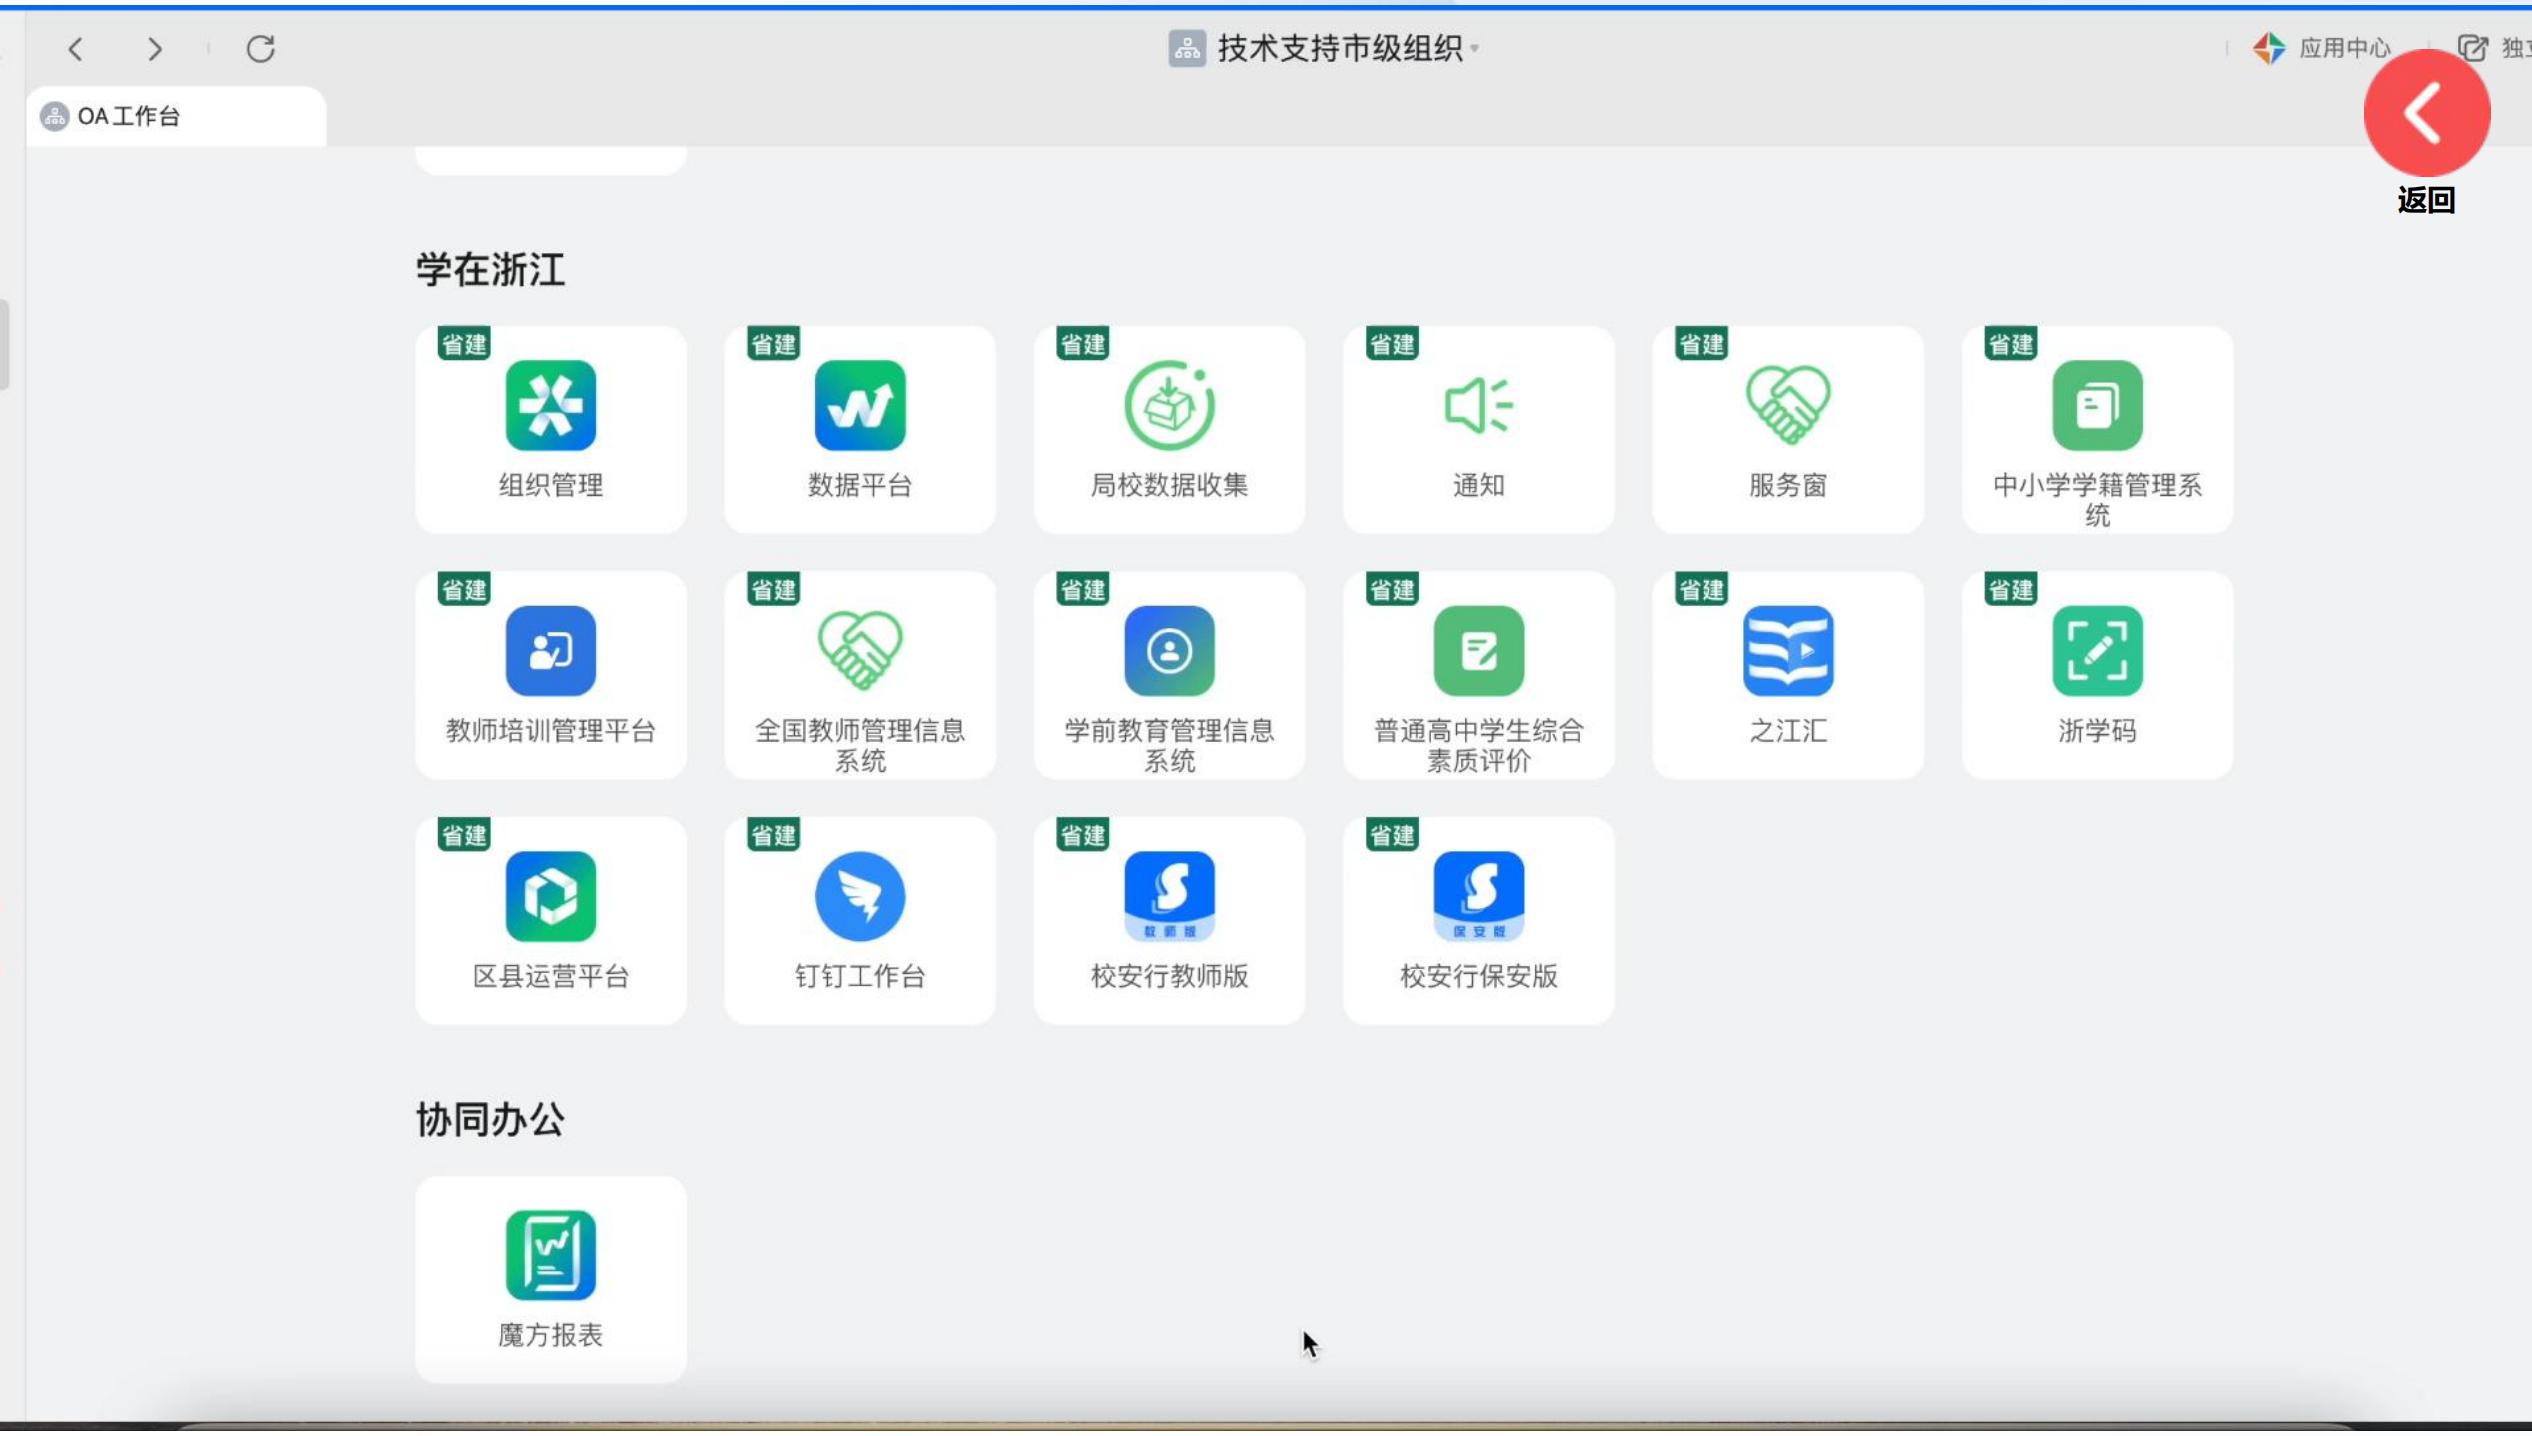Open the 浙学码 scan icon
Screen dimensions: 2532x1436
click(2097, 651)
